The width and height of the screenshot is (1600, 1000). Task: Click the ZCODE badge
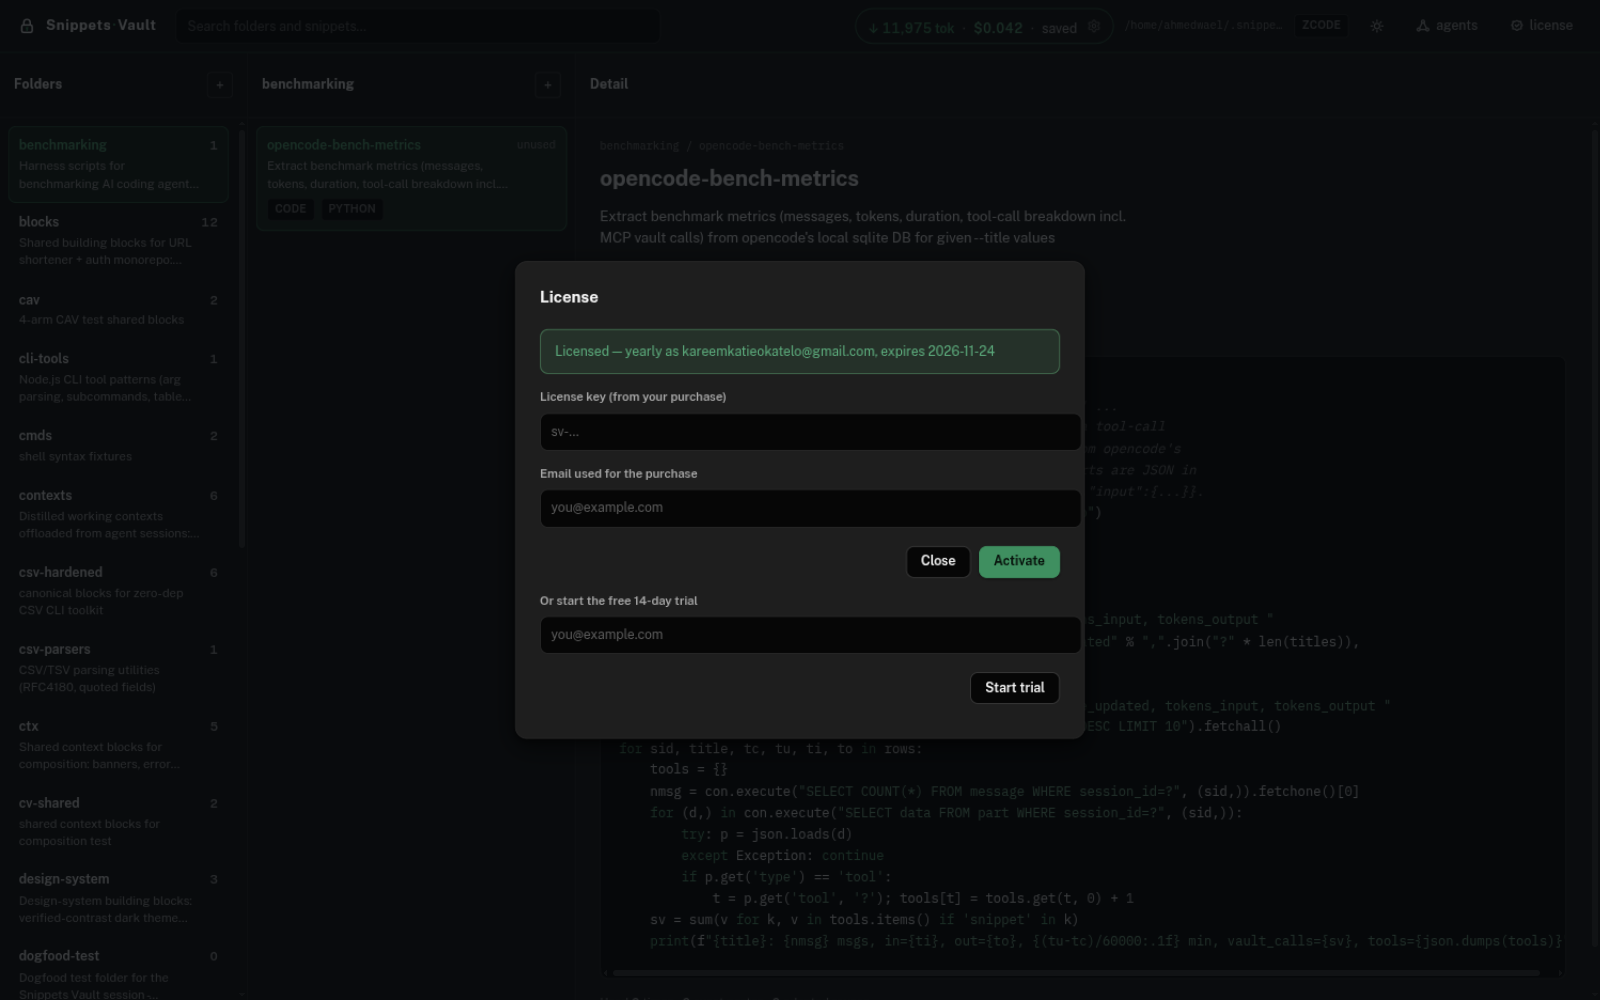pos(1321,26)
